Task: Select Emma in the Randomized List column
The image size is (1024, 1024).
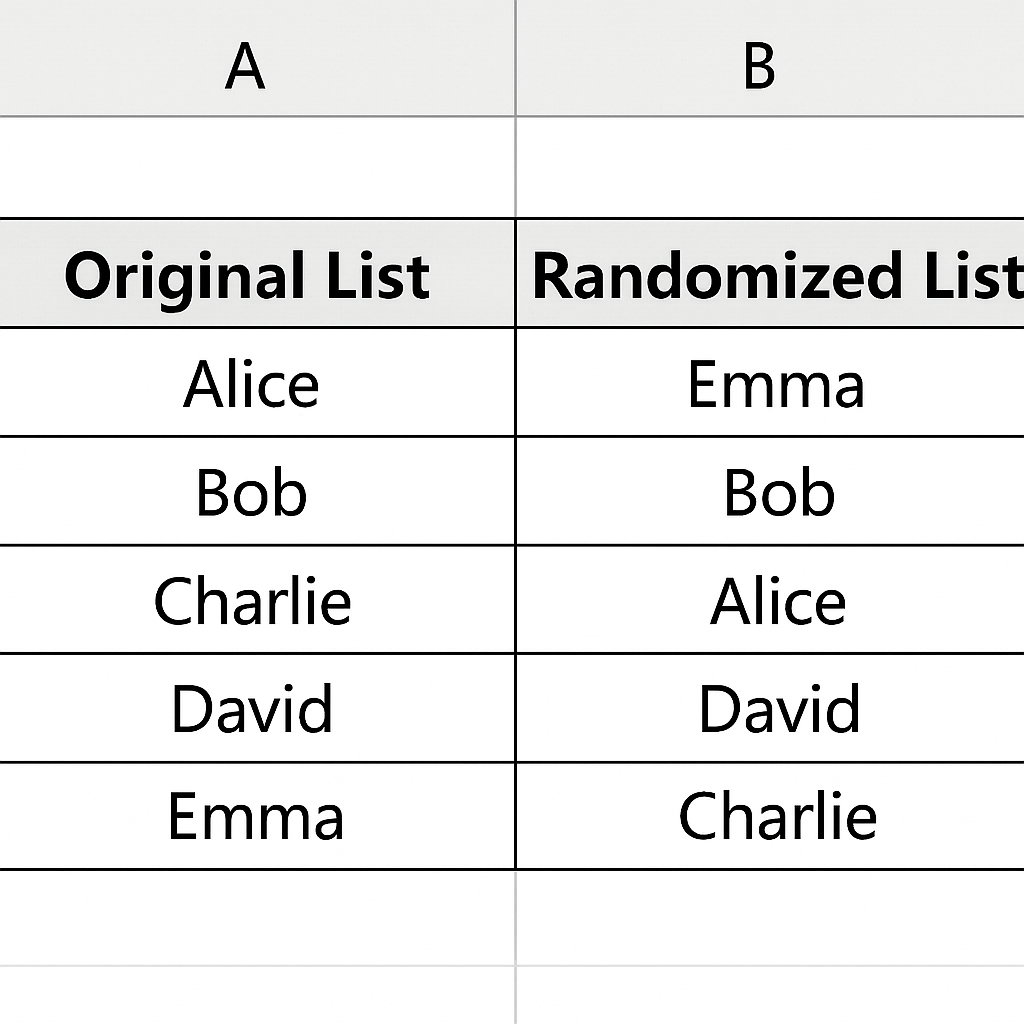Action: 776,384
